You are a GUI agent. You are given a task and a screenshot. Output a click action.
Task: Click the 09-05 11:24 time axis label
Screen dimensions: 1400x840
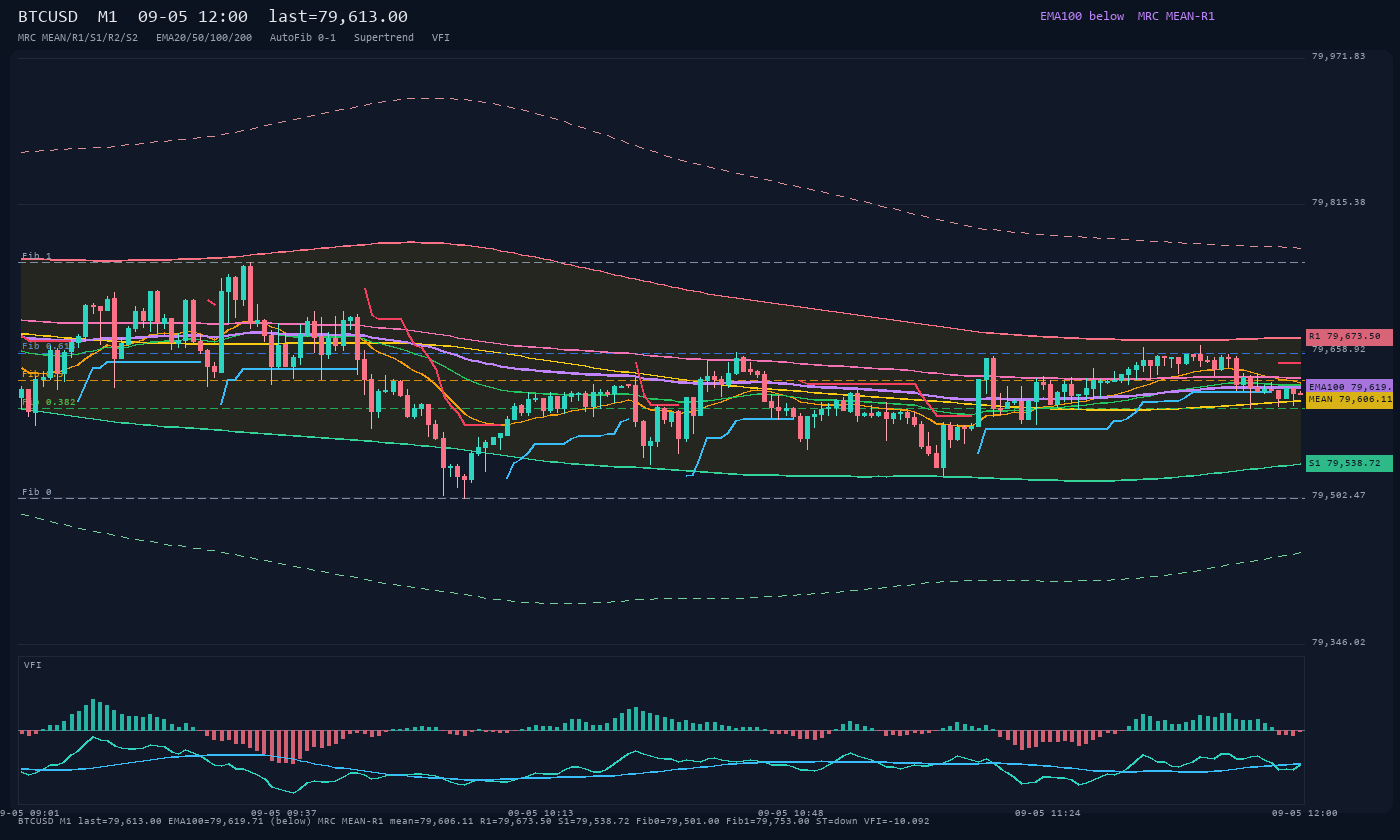click(1048, 813)
